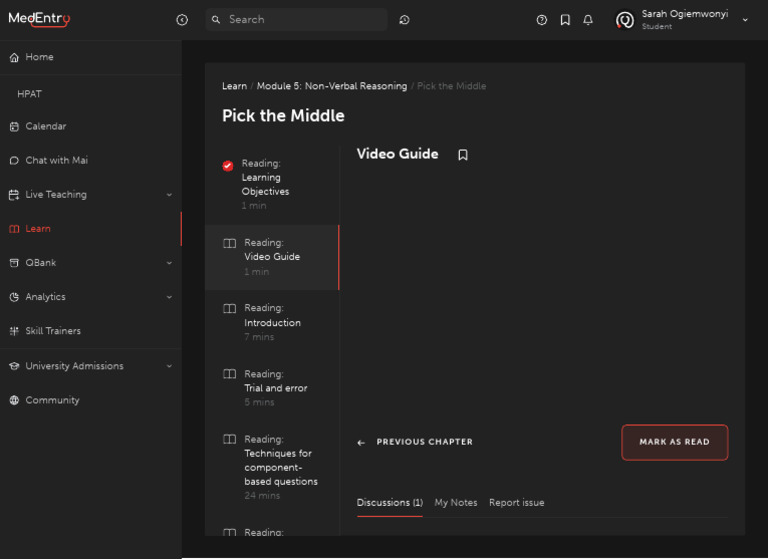Open the Introduction reading chapter
Screen dimensions: 768x559
tap(272, 322)
